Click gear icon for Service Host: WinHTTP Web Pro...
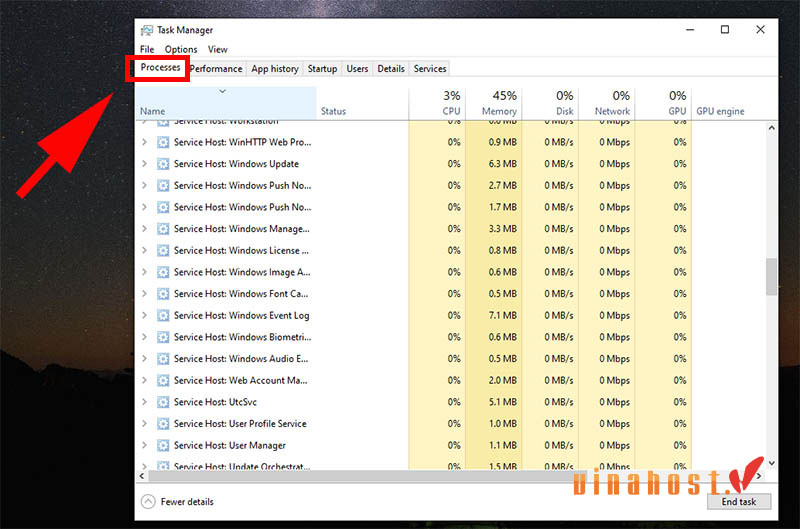 [163, 142]
